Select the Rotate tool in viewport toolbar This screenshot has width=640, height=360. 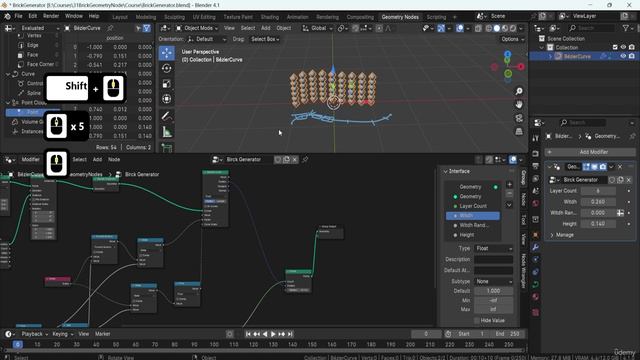[167, 68]
